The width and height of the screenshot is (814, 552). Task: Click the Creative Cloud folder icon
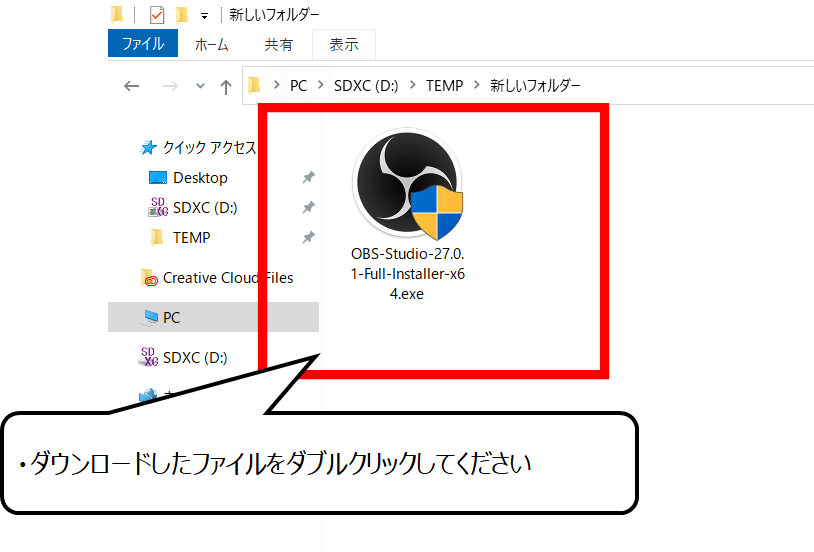click(150, 278)
